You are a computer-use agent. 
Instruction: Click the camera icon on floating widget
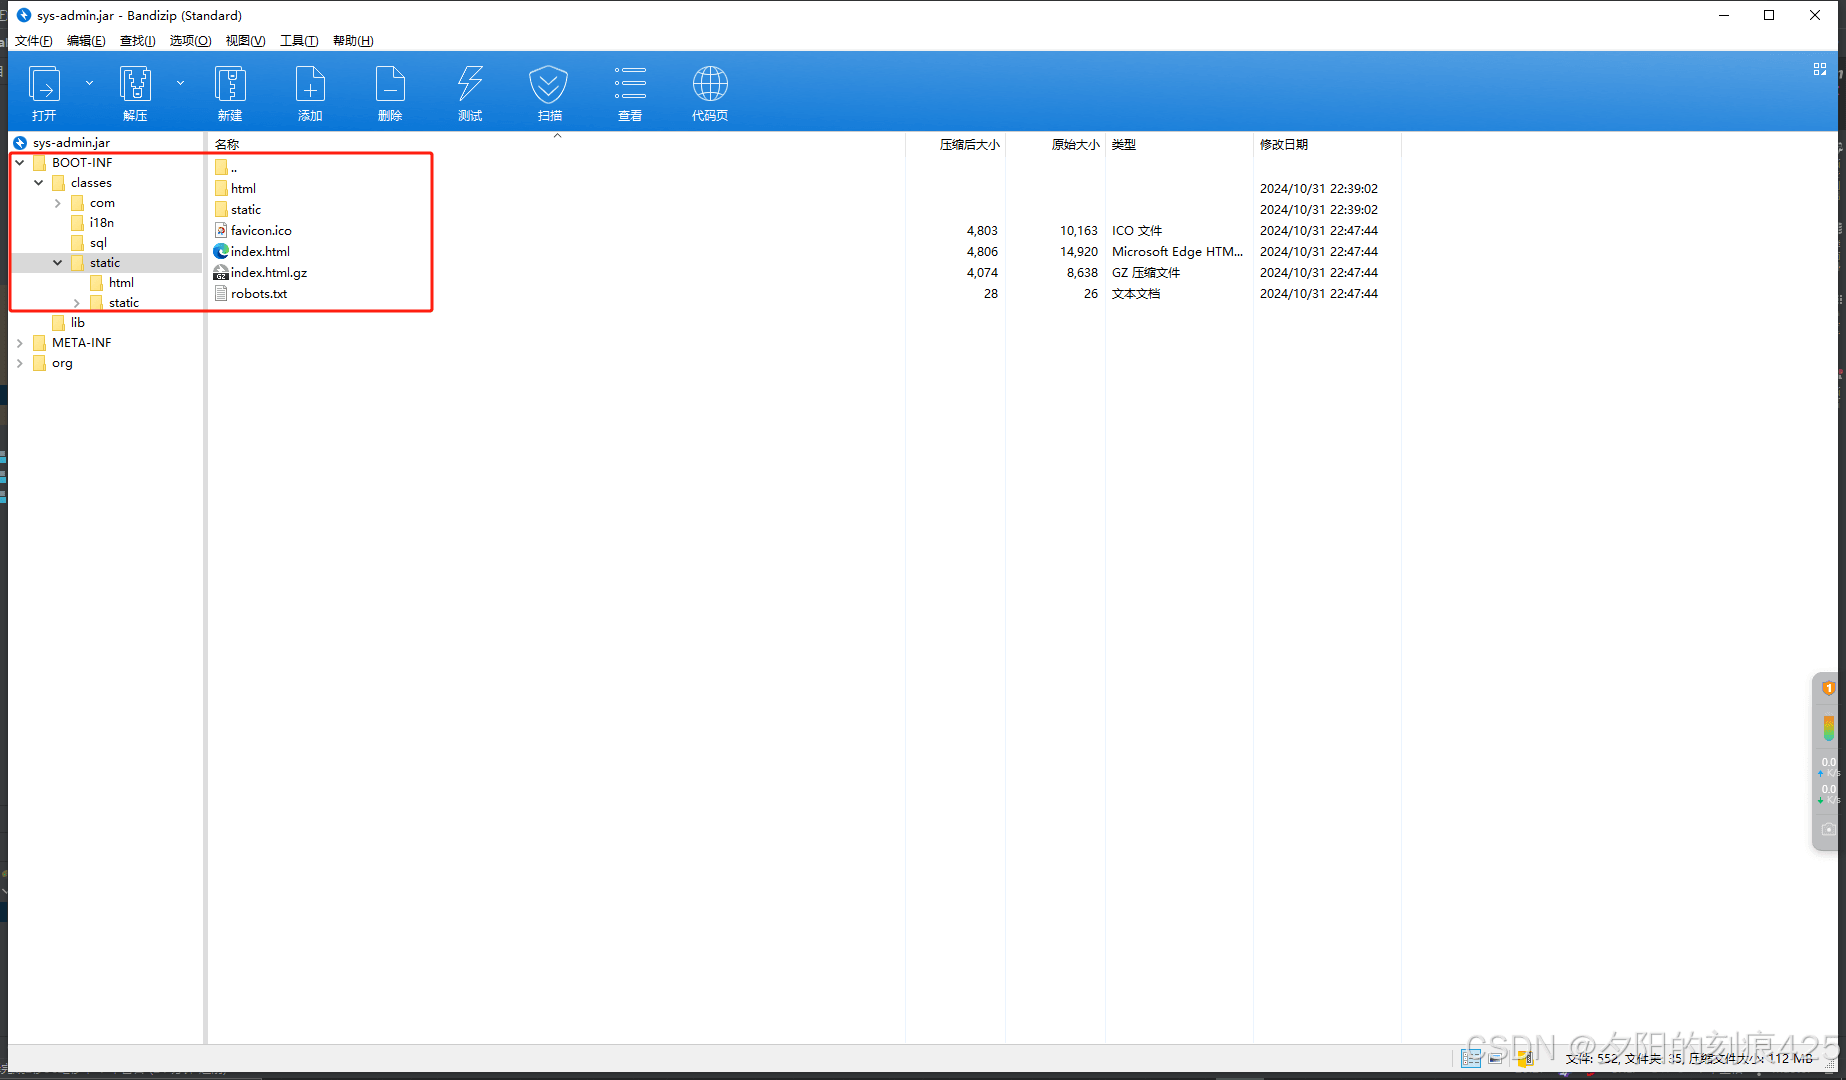point(1829,829)
